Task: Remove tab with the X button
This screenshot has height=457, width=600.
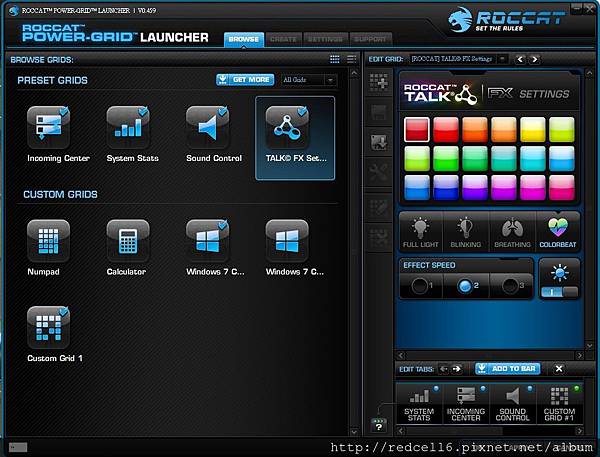Action: coord(559,369)
